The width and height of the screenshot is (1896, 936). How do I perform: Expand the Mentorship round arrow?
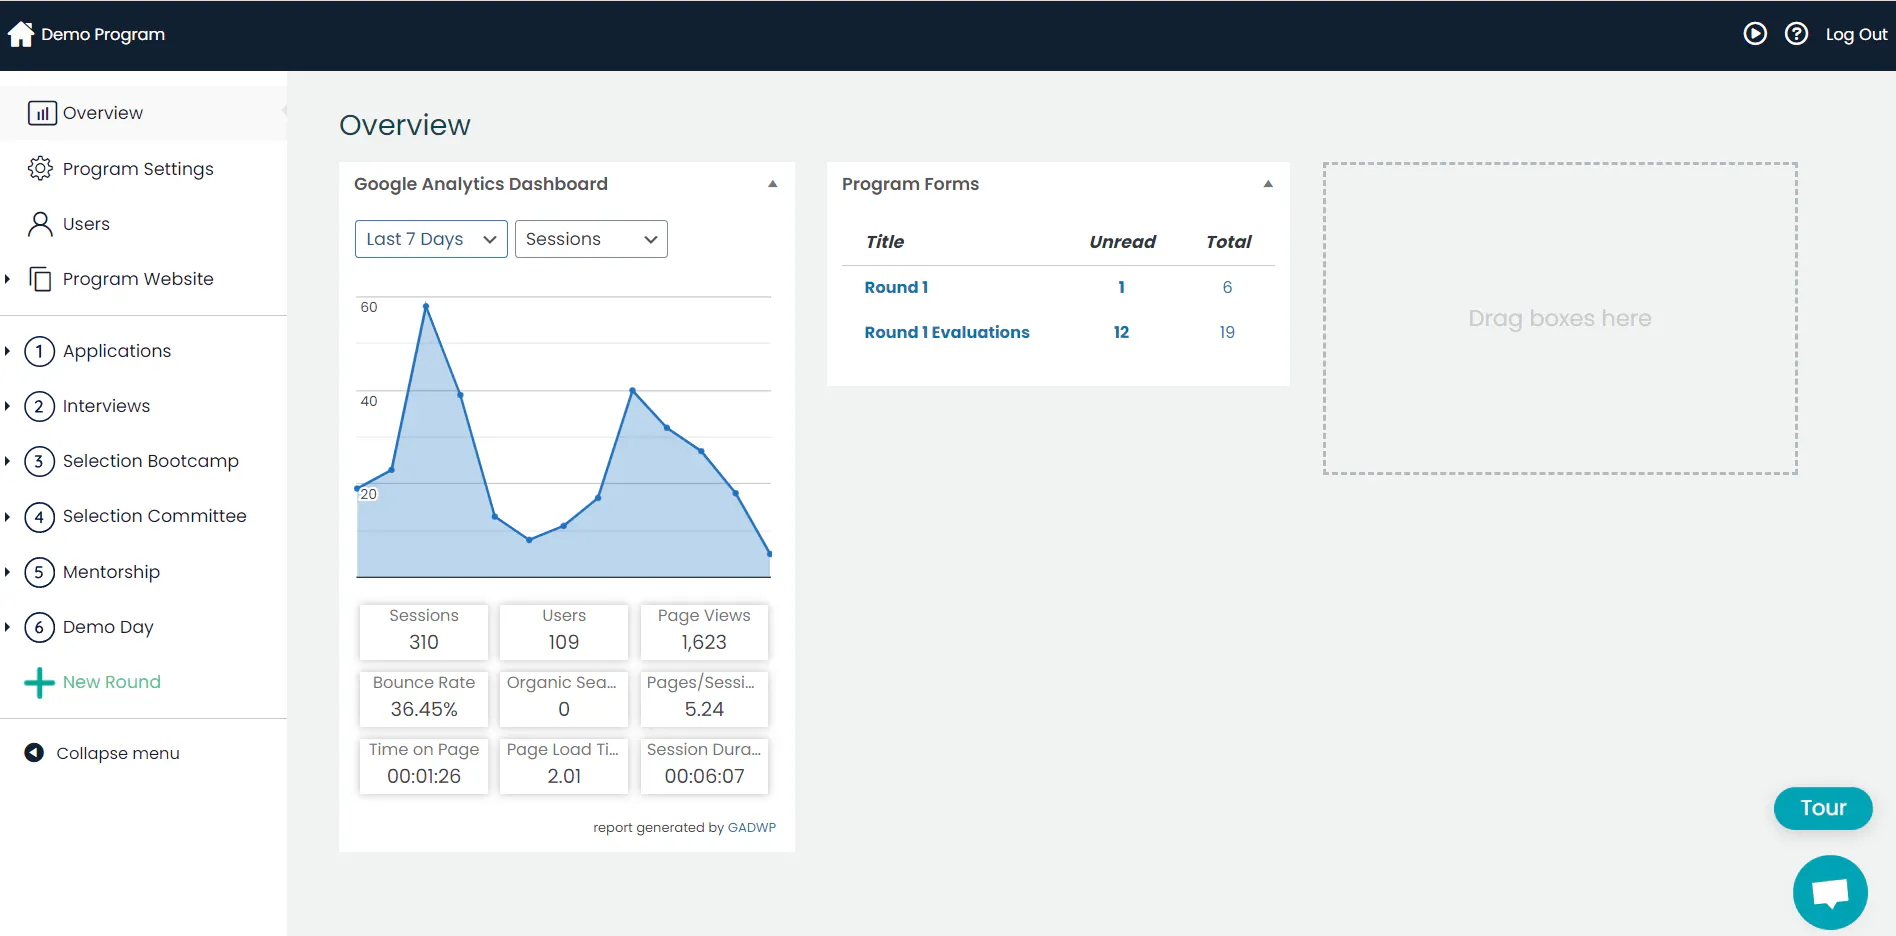pos(7,572)
